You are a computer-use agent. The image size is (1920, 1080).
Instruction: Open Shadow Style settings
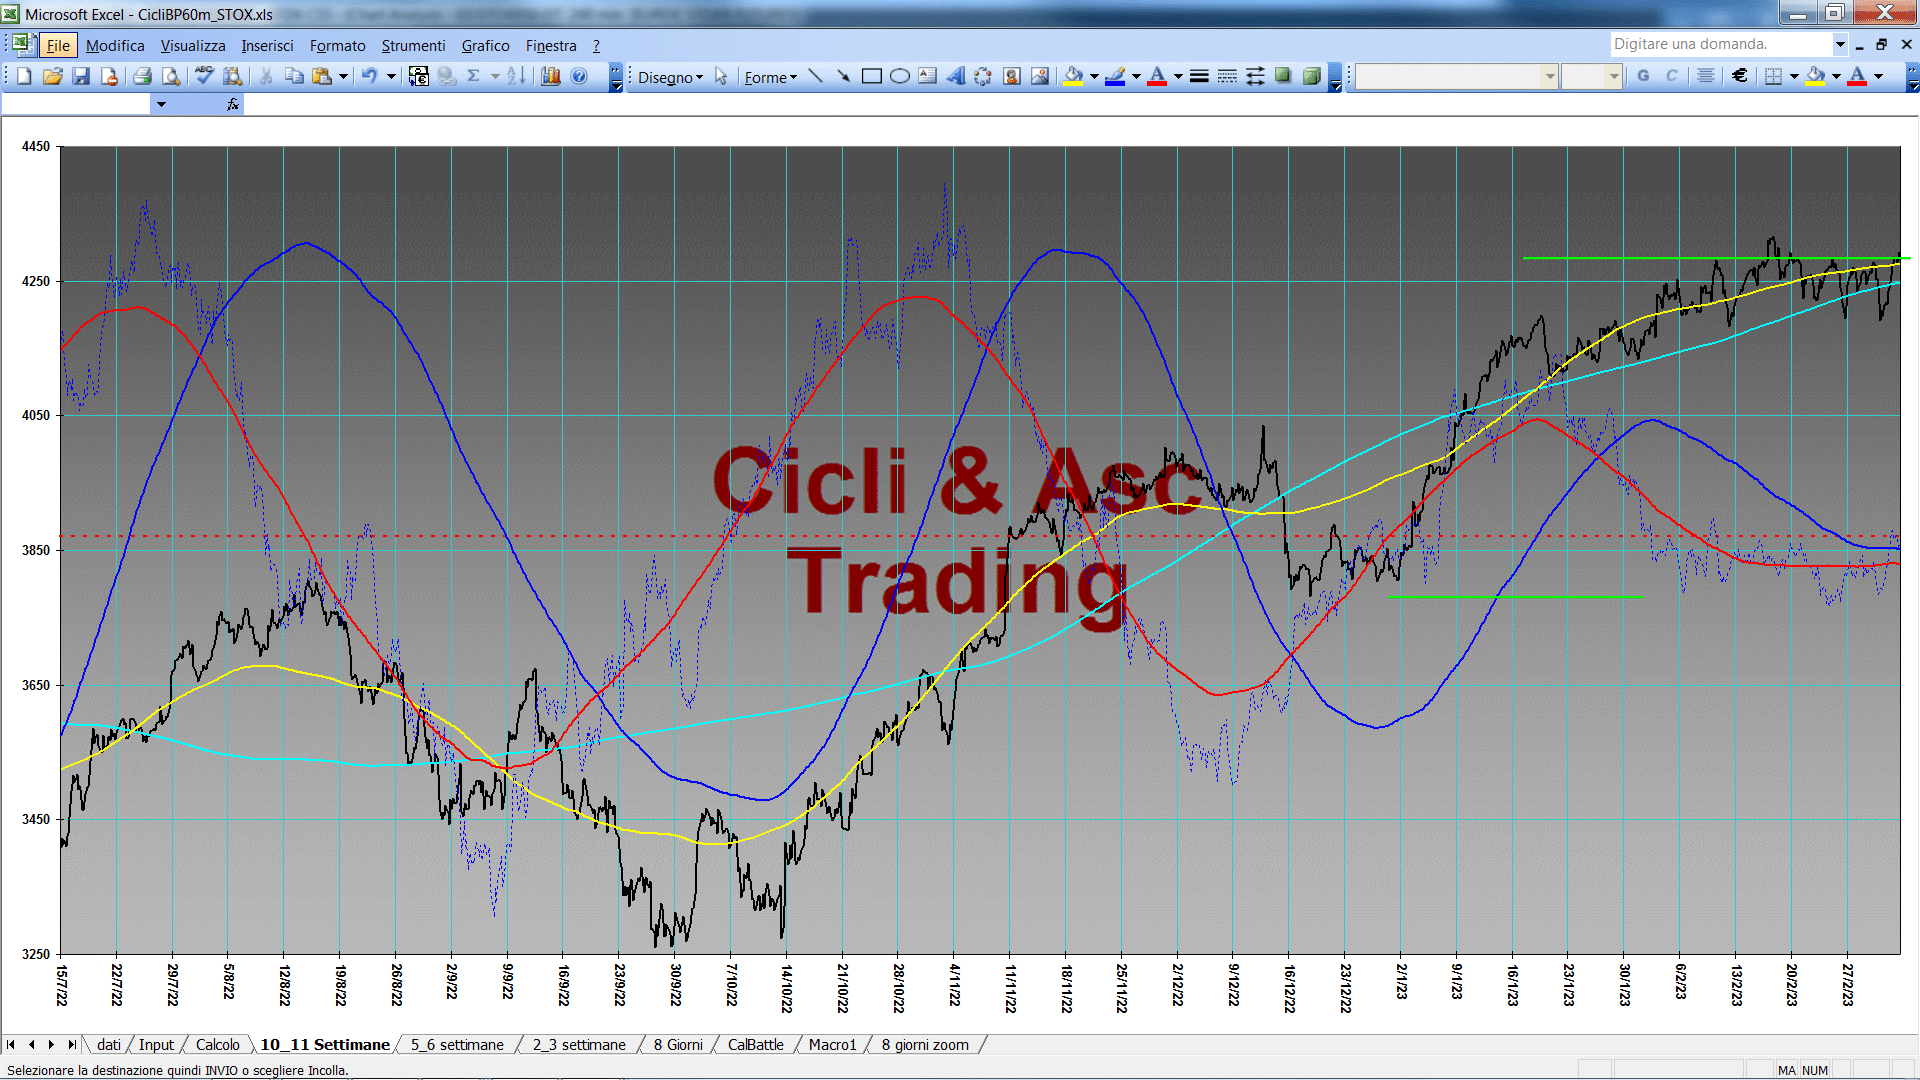(x=1283, y=76)
